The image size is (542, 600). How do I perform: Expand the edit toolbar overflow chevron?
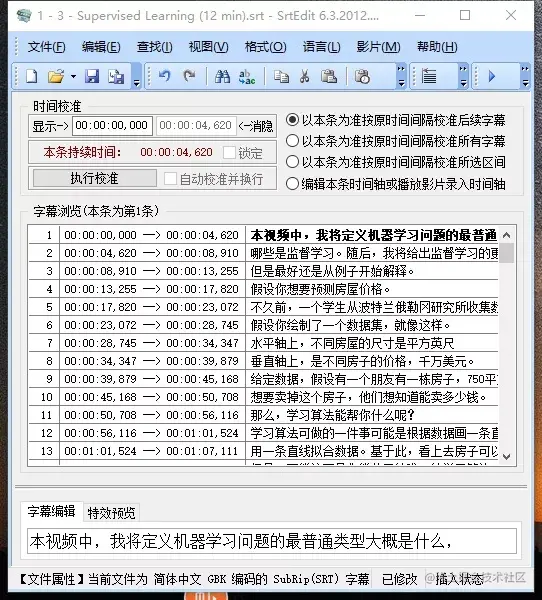[401, 77]
